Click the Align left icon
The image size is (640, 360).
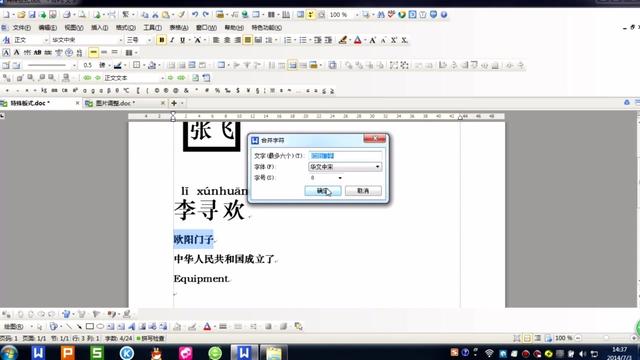tap(216, 40)
